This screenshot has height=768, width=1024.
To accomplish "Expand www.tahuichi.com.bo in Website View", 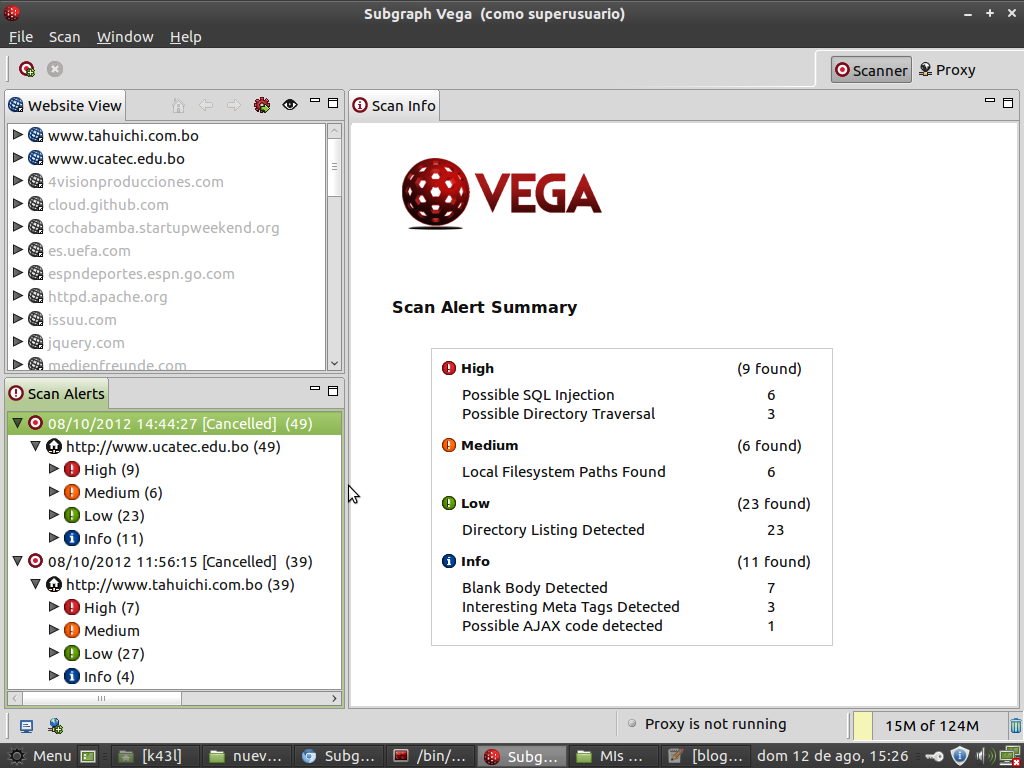I will [18, 135].
